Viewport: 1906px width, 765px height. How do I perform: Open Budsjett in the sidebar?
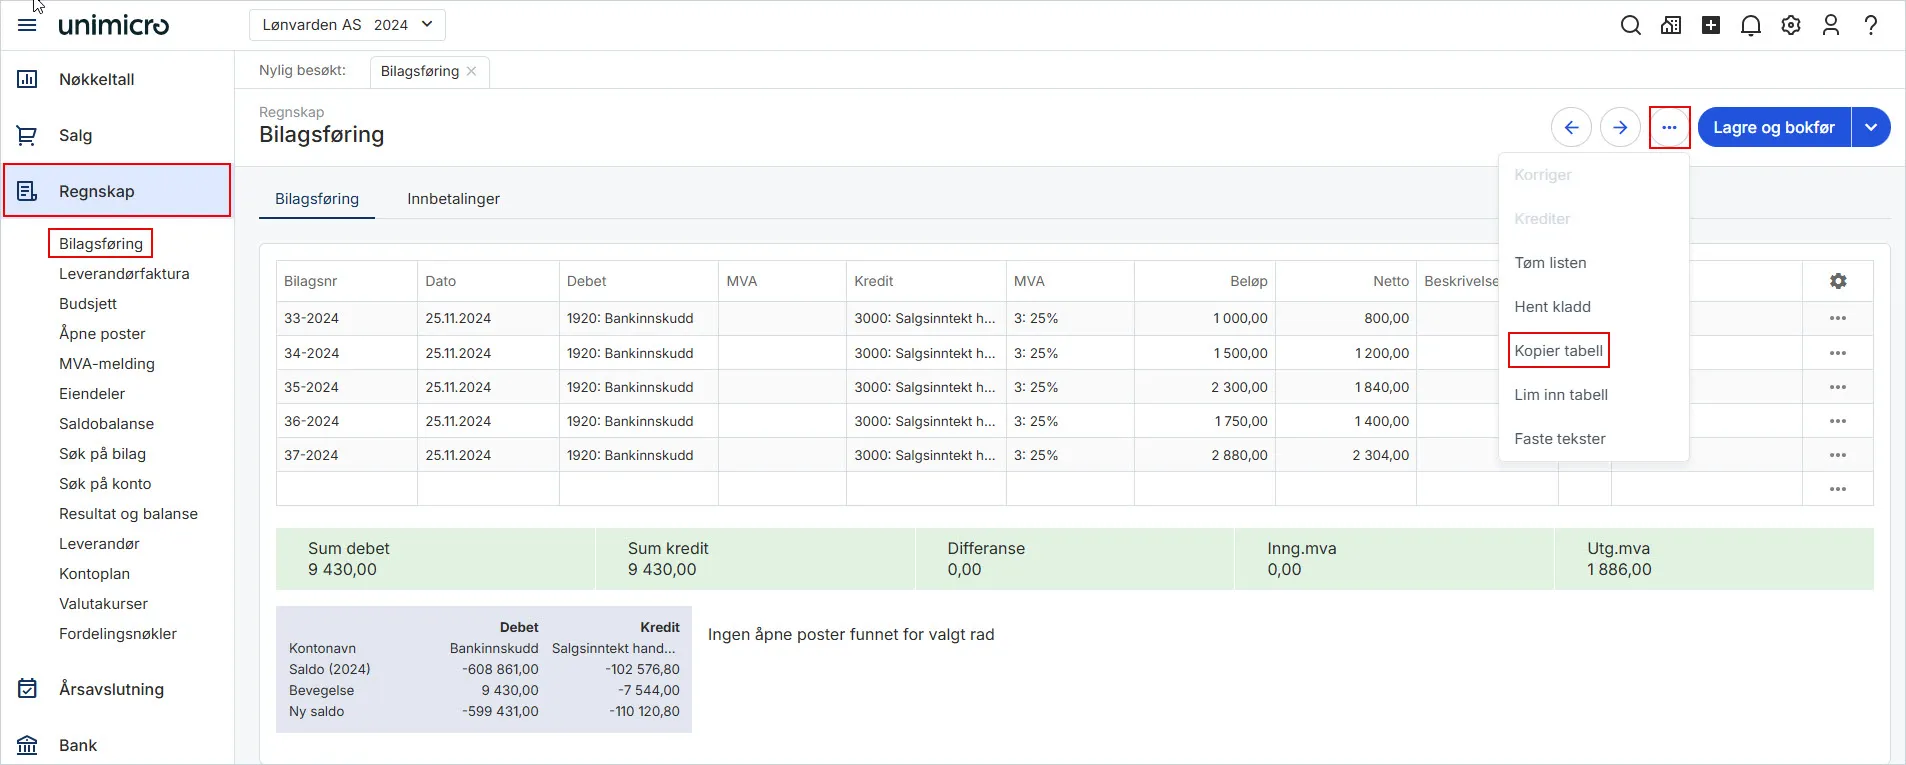tap(88, 304)
